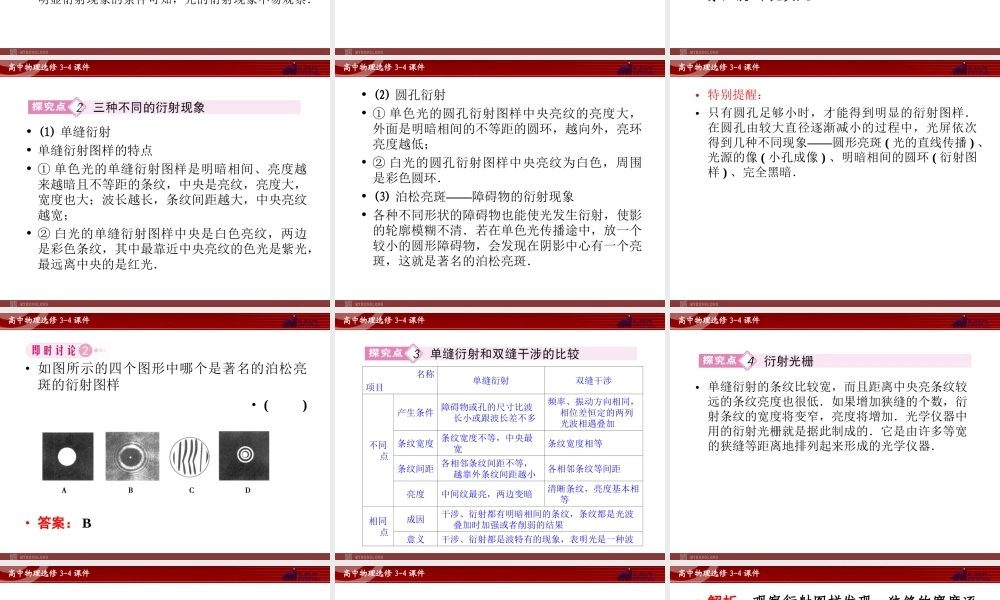Screen dimensions: 1000x600
Task: Select the 探究点 4 badge icon
Action: click(729, 360)
